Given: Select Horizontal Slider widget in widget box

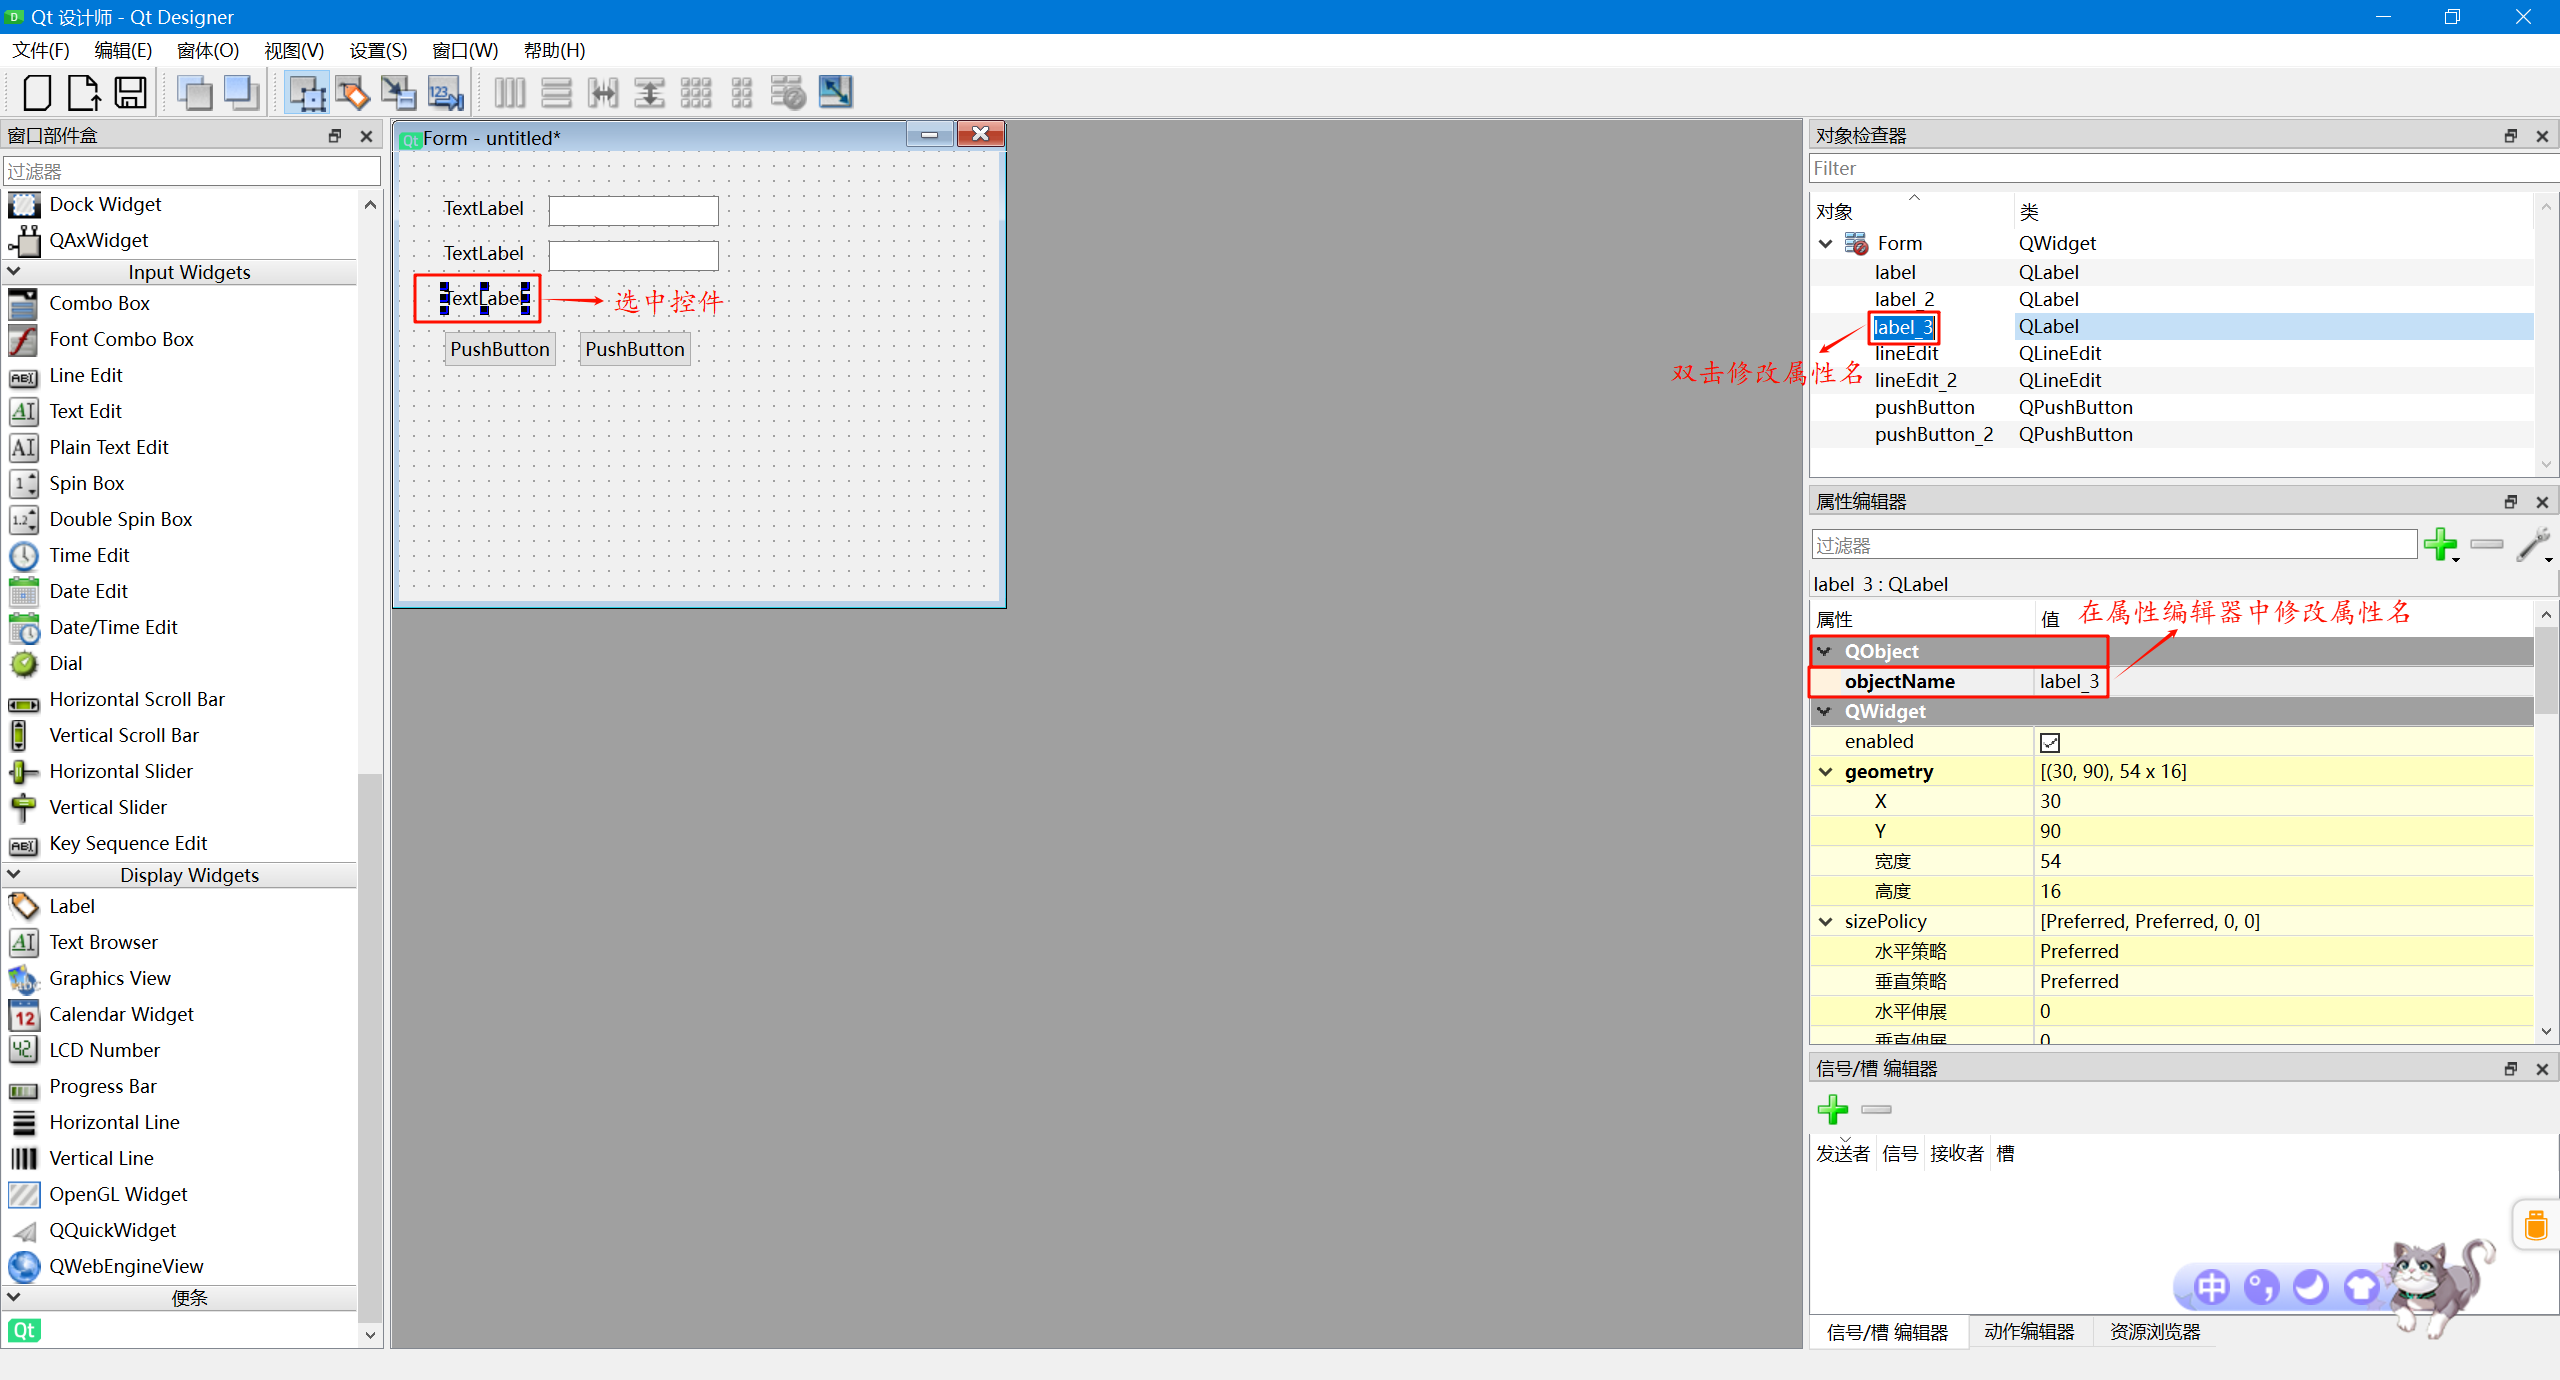Looking at the screenshot, I should click(121, 771).
